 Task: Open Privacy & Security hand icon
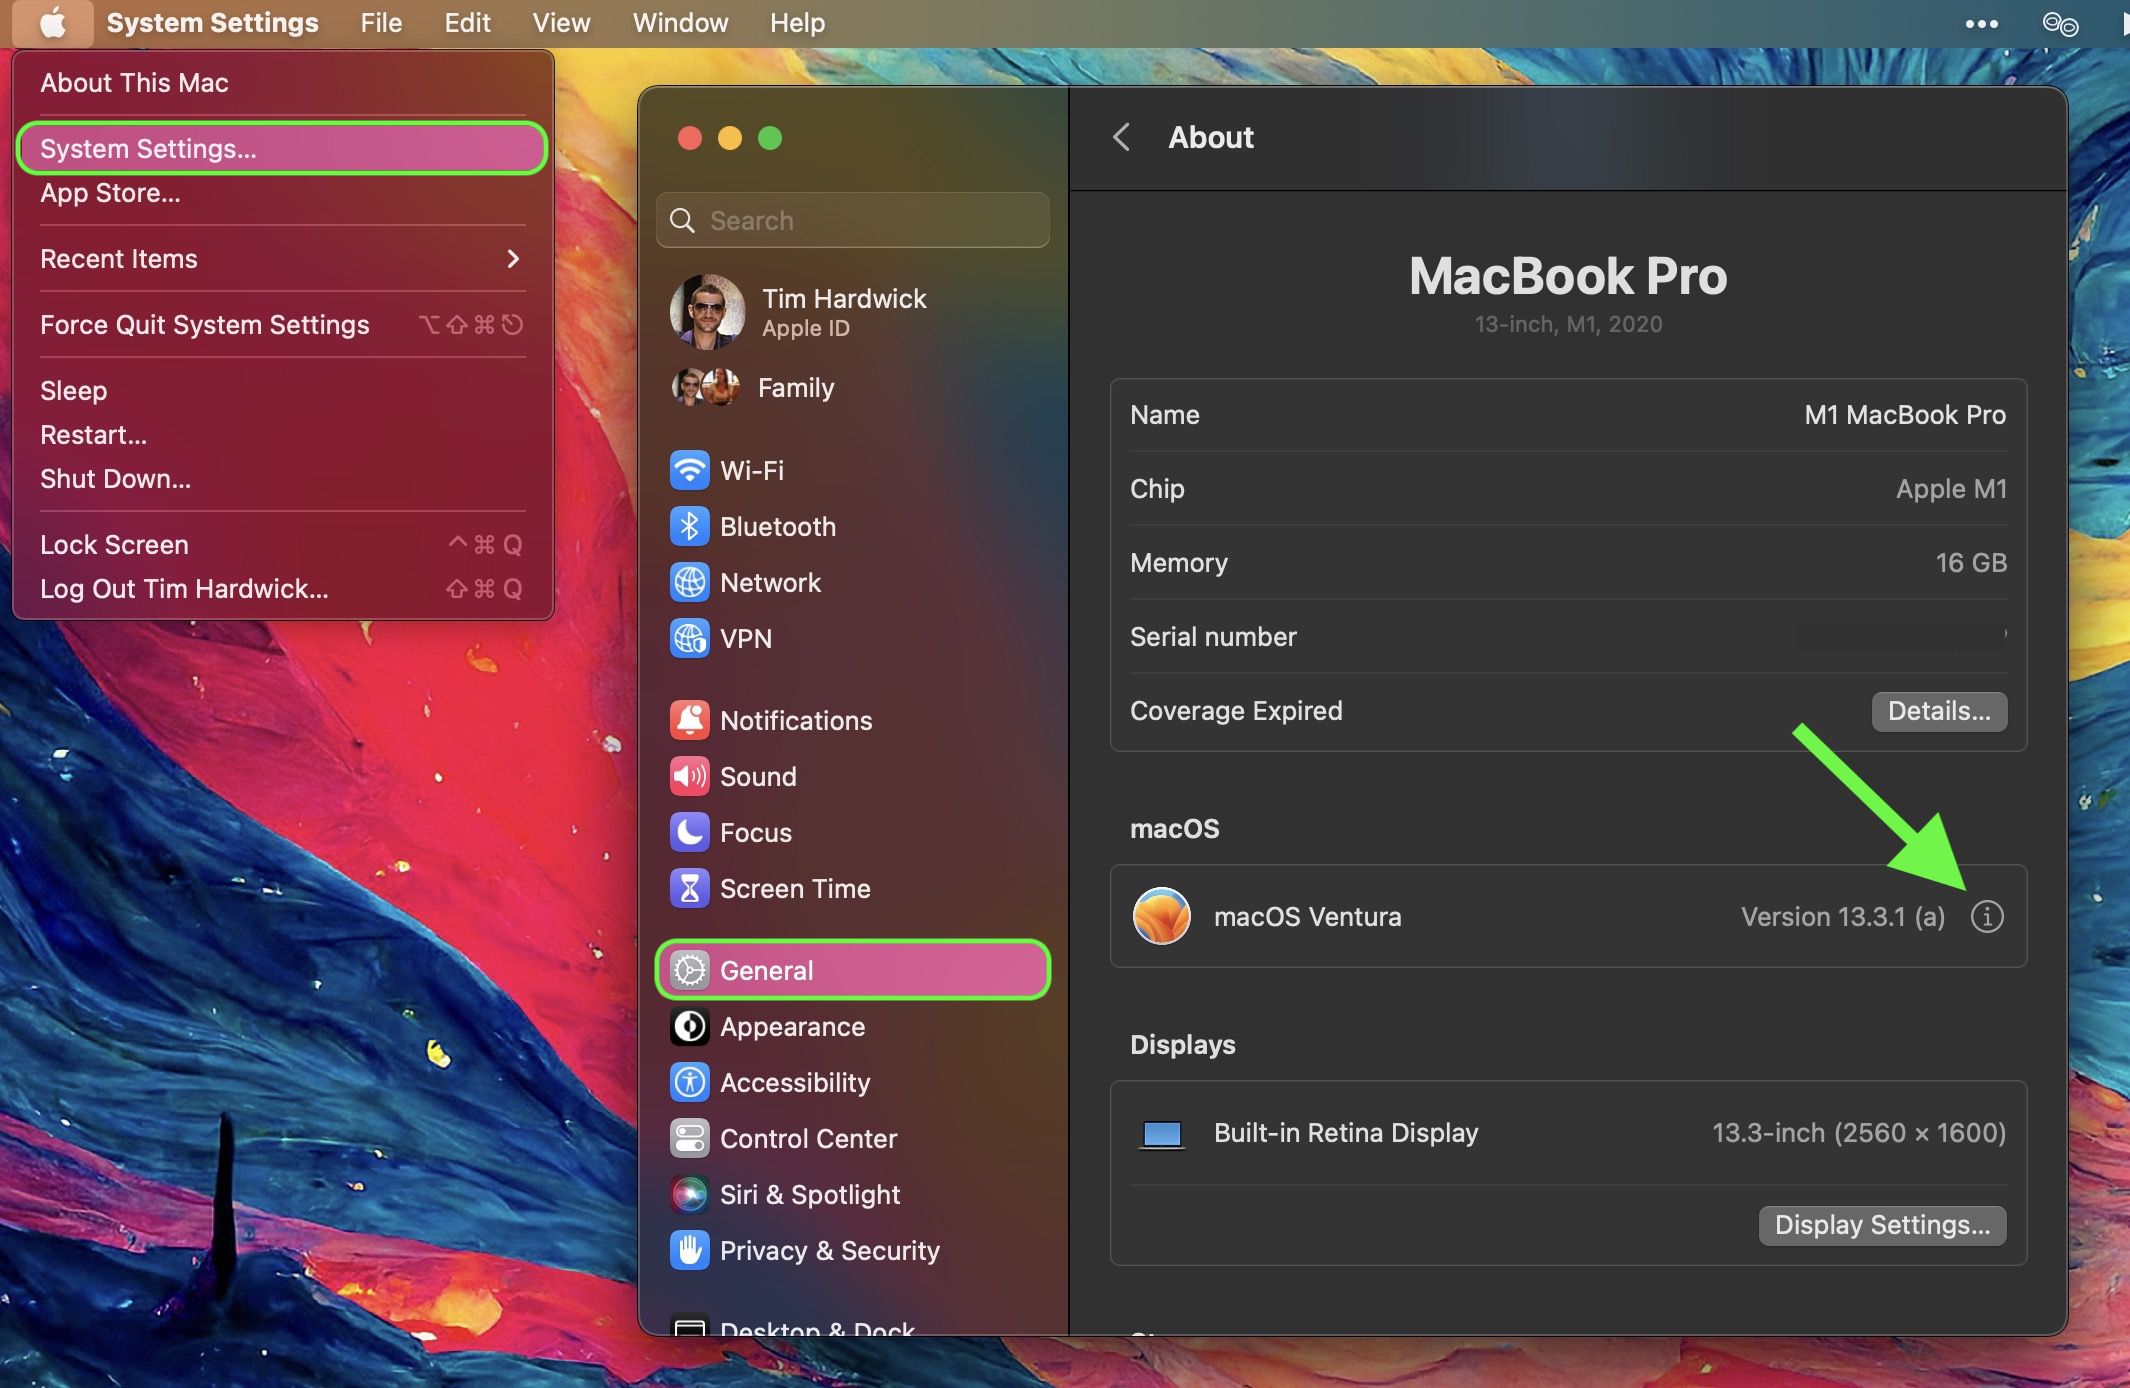click(690, 1251)
